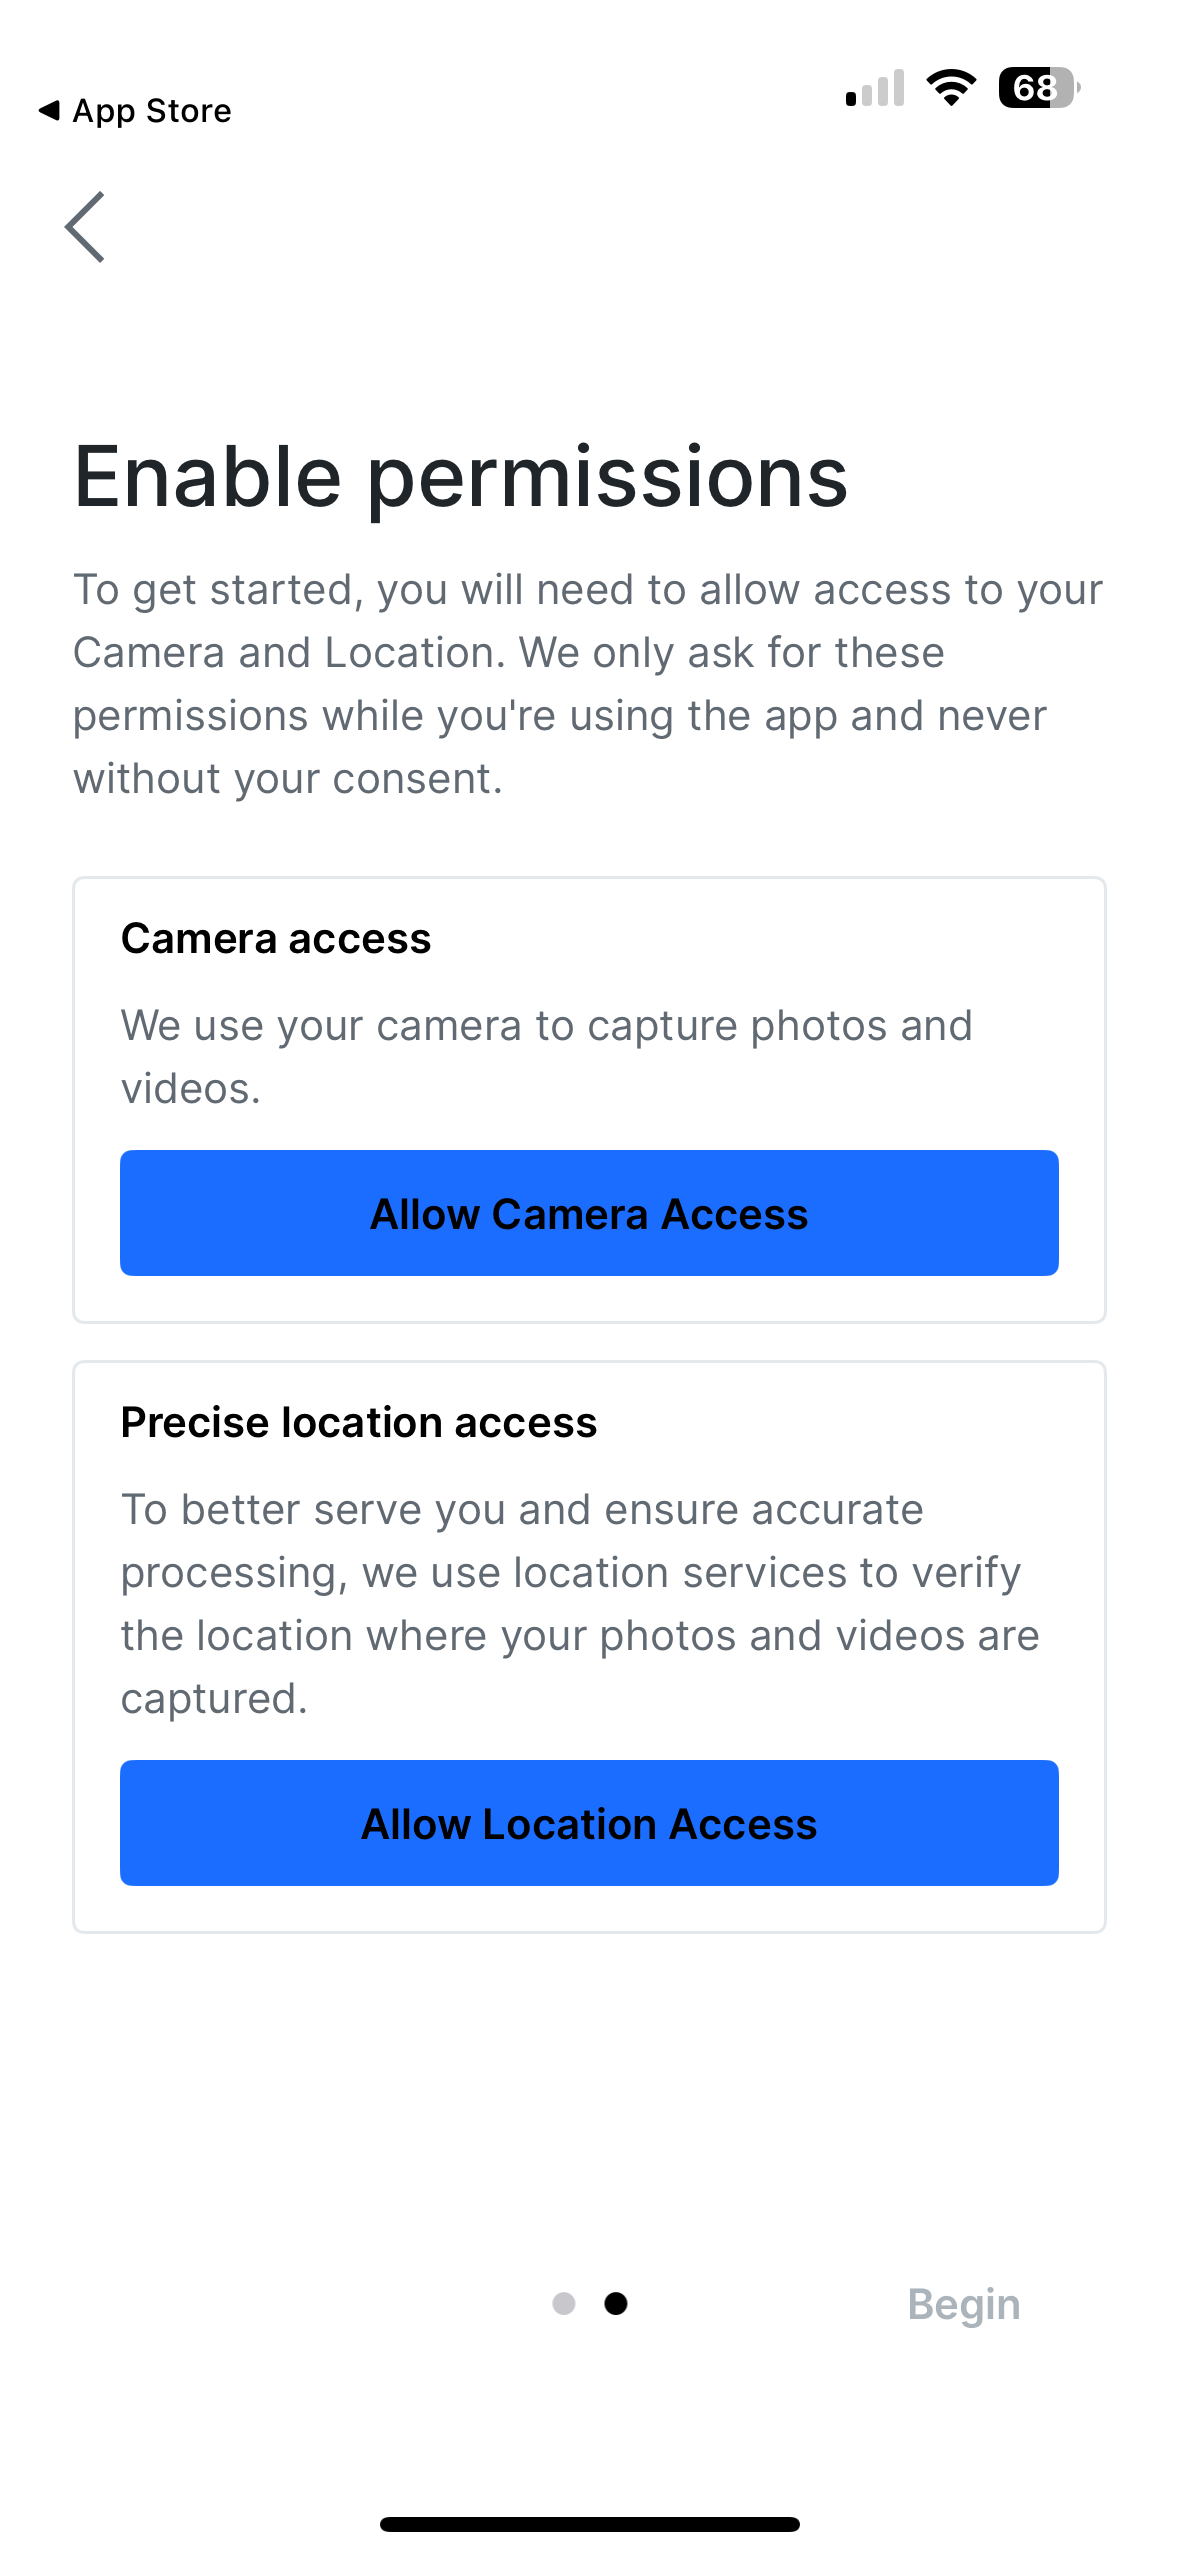Viewport: 1179px width, 2556px height.
Task: Tap the cellular signal bars icon
Action: [x=875, y=88]
